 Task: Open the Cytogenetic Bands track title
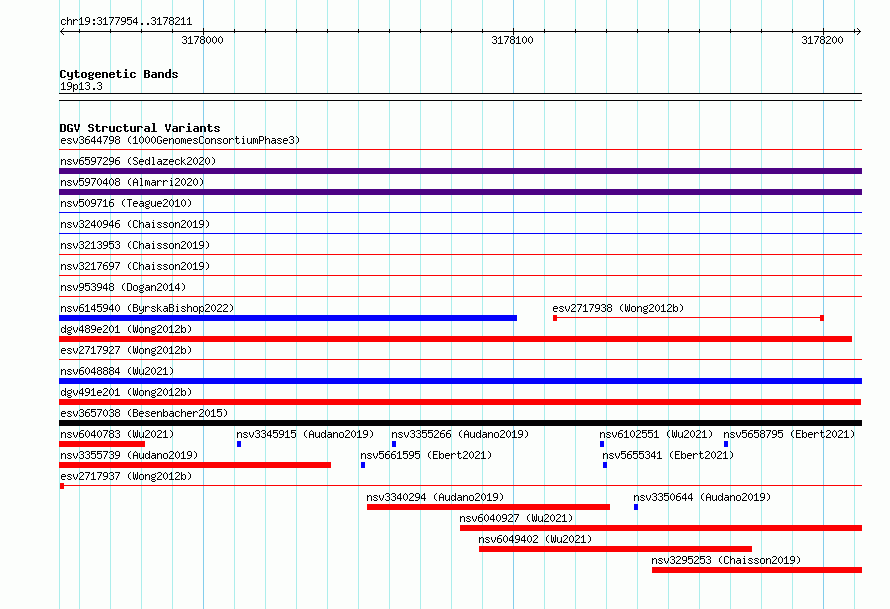(x=119, y=74)
